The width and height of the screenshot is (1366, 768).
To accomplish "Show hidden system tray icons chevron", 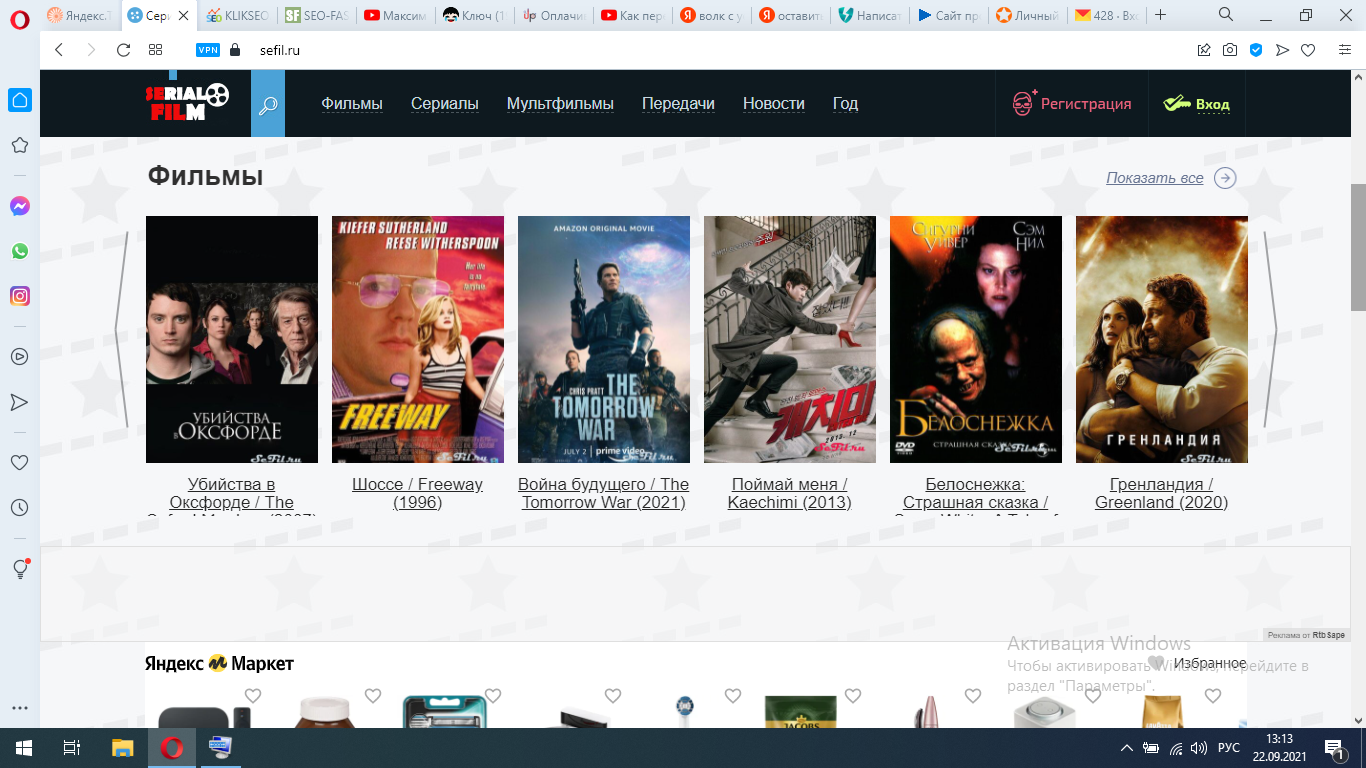I will point(1127,748).
